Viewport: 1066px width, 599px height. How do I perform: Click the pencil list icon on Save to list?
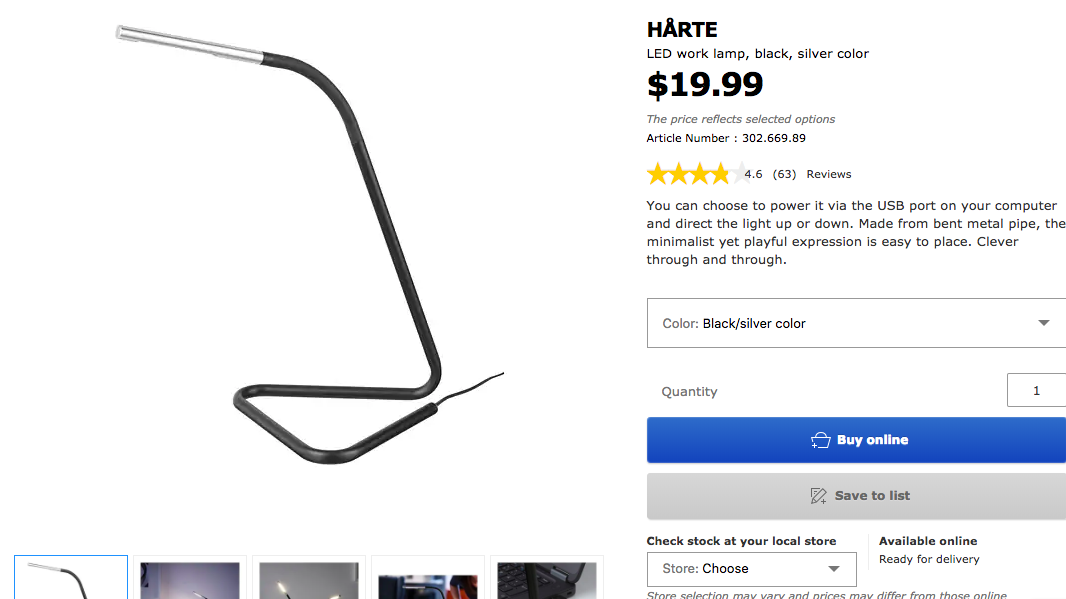click(819, 496)
